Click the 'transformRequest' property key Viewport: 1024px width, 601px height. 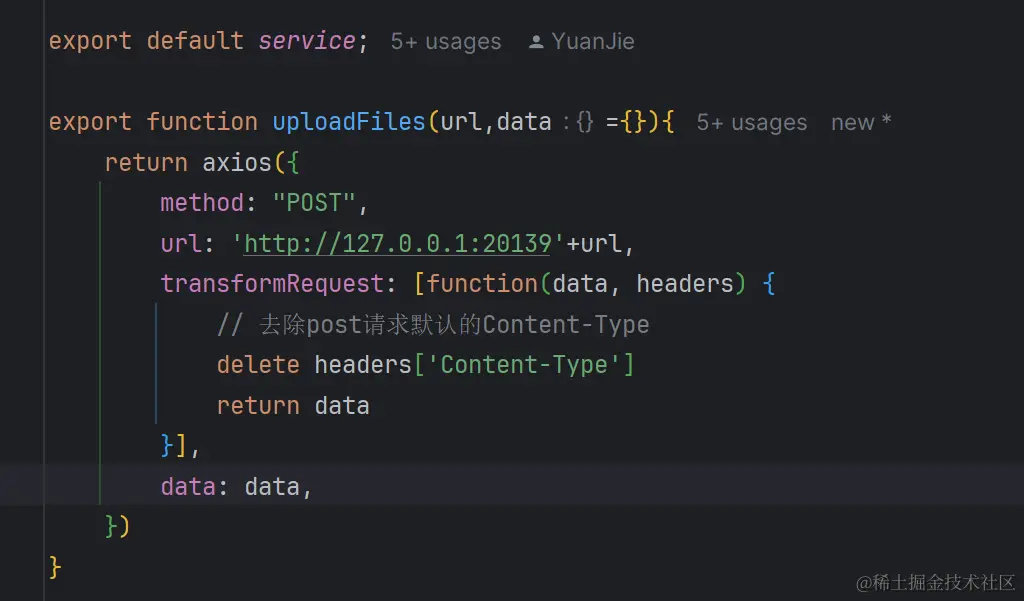click(272, 284)
